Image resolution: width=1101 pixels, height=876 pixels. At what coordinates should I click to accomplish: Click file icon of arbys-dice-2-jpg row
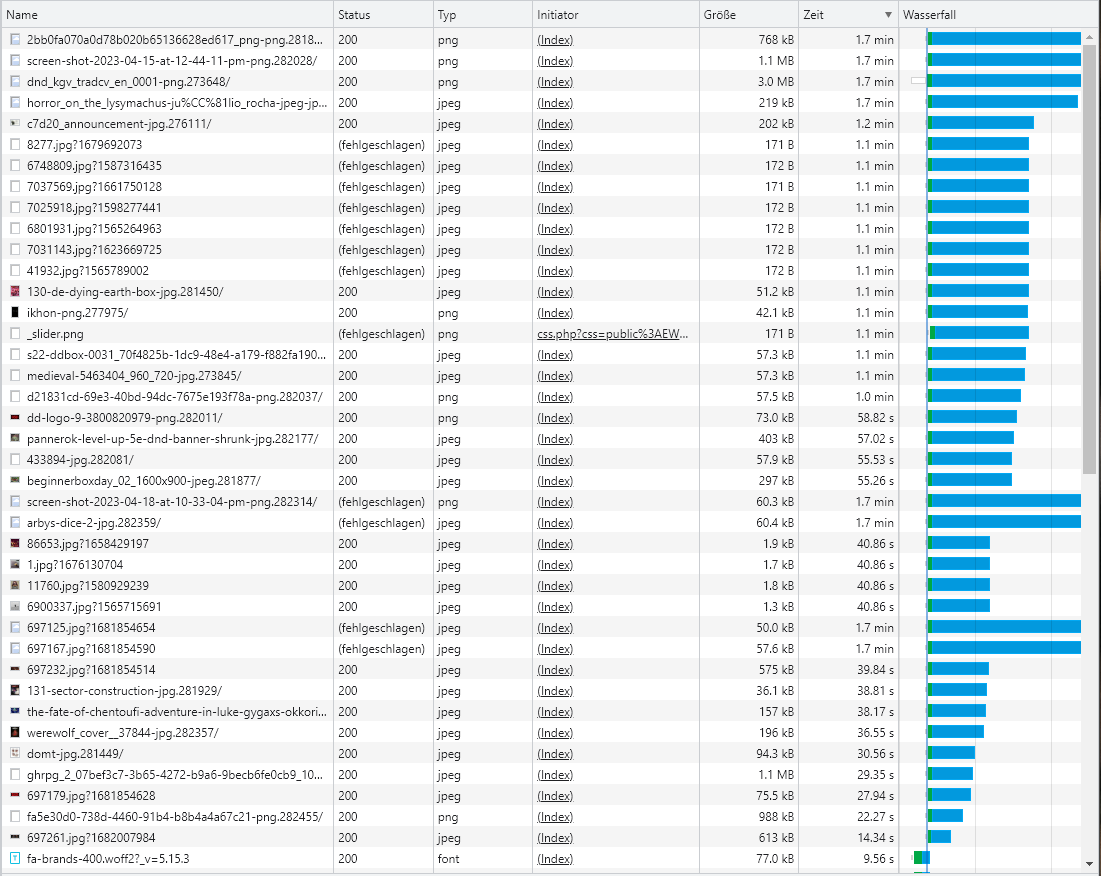[x=15, y=523]
